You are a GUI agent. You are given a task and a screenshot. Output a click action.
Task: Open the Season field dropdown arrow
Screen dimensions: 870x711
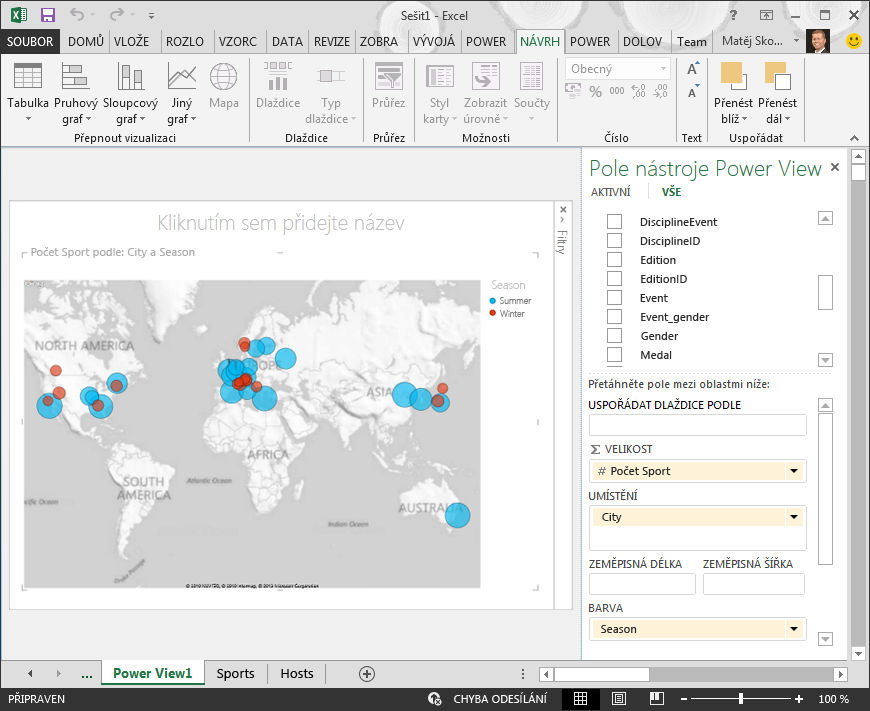(794, 629)
